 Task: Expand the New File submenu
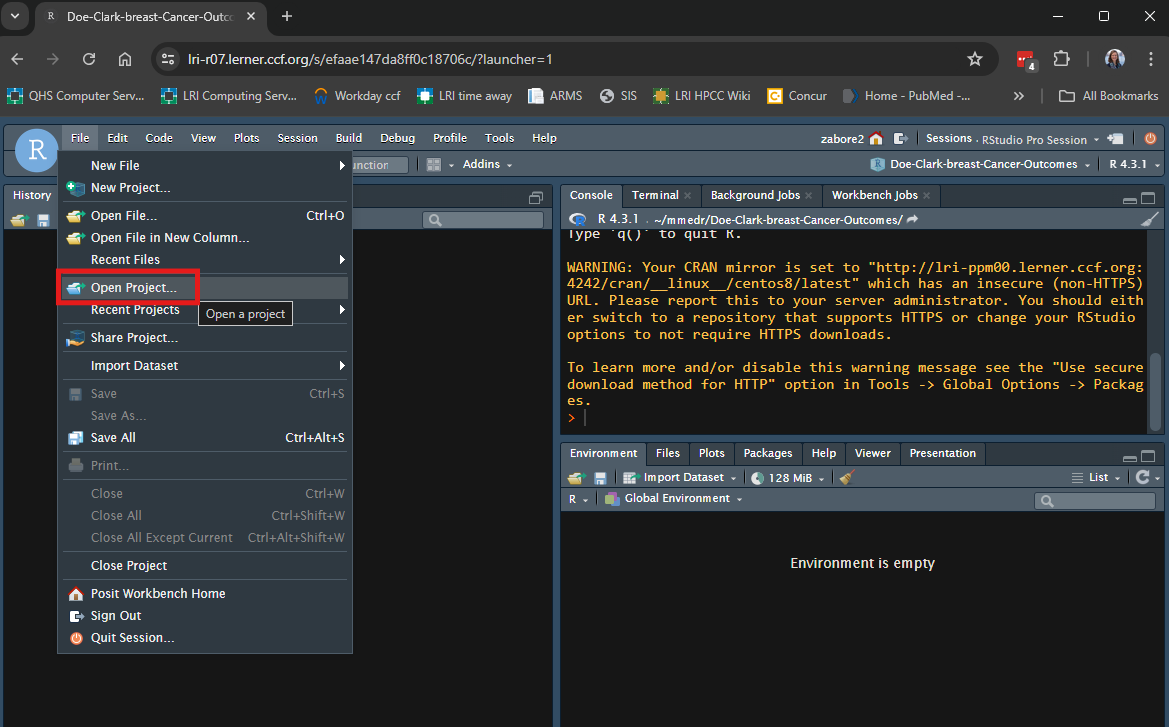pos(203,166)
